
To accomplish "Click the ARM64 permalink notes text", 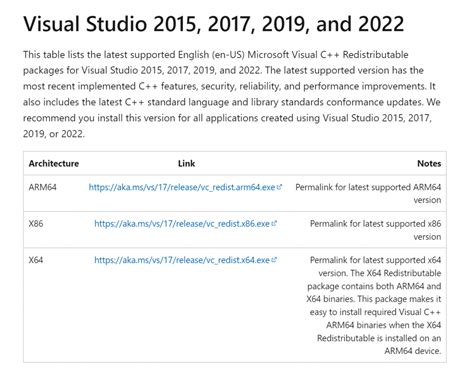I will pos(368,194).
